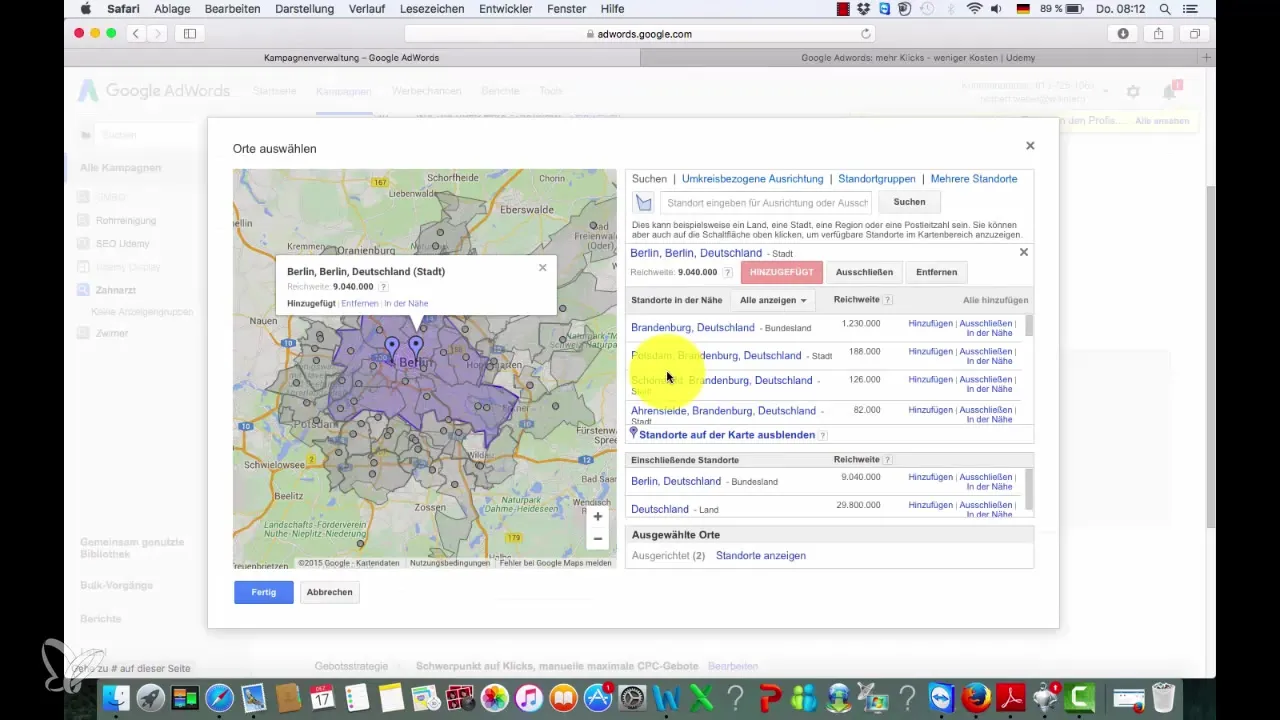
Task: Switch to Standortgruppen tab
Action: click(877, 179)
